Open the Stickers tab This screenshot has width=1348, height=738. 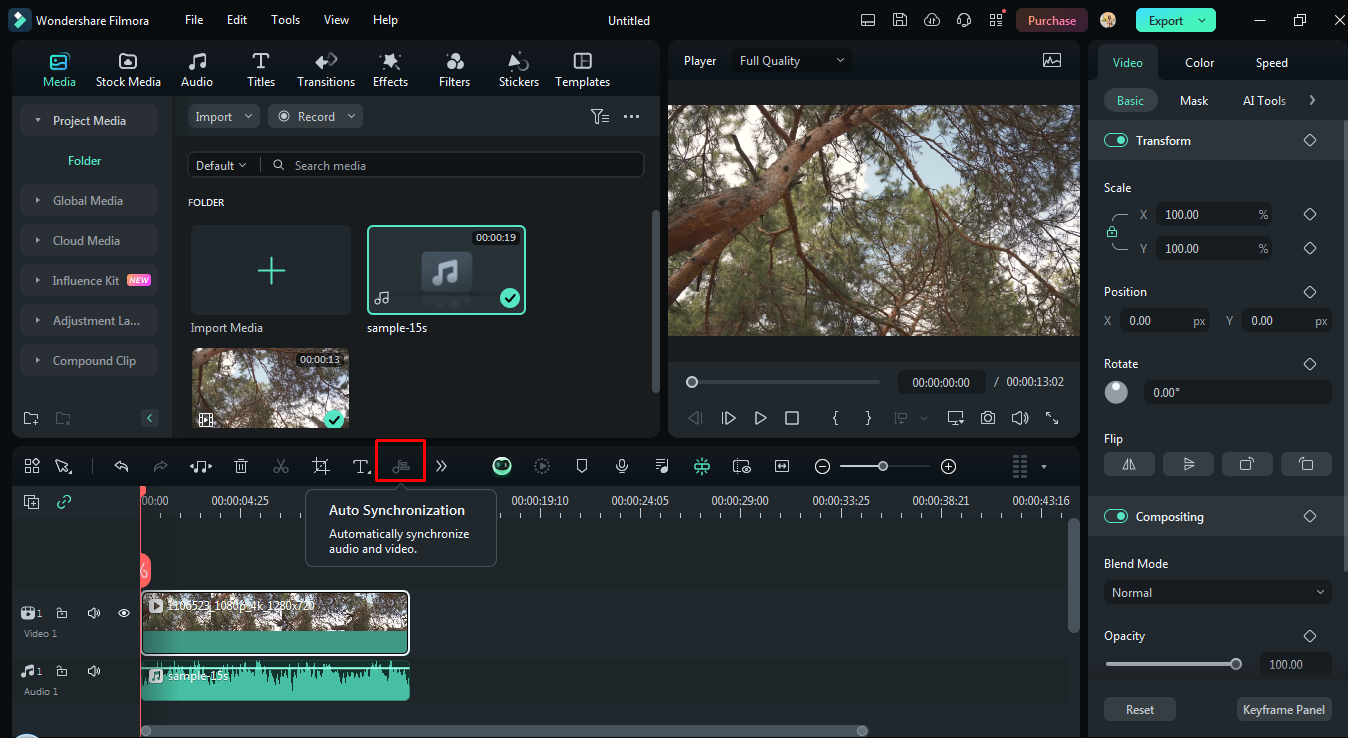519,70
